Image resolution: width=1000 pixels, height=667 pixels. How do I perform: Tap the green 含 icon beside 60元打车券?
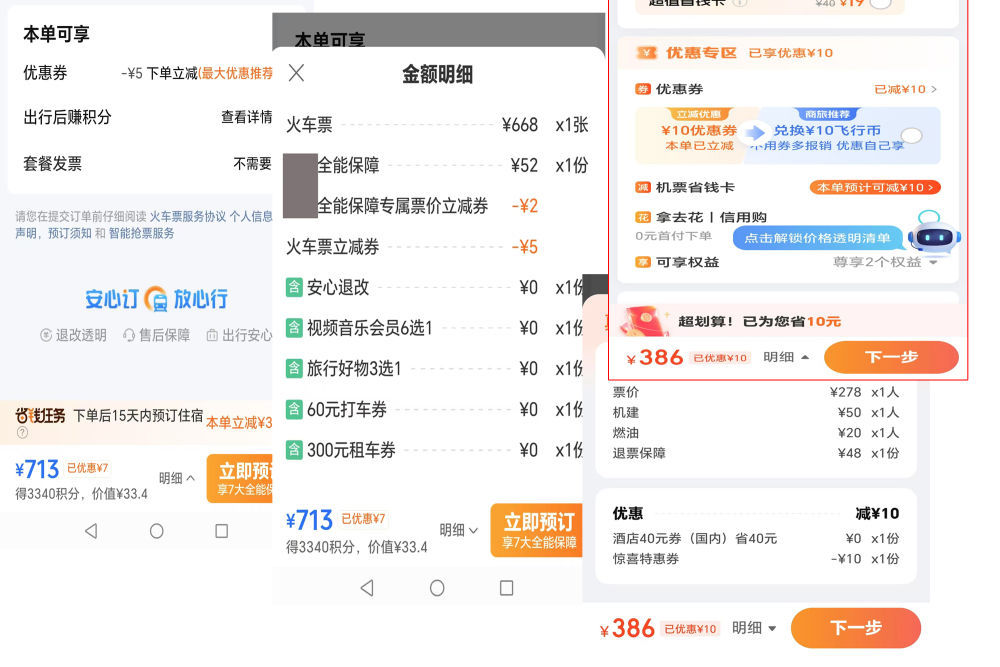(x=294, y=409)
